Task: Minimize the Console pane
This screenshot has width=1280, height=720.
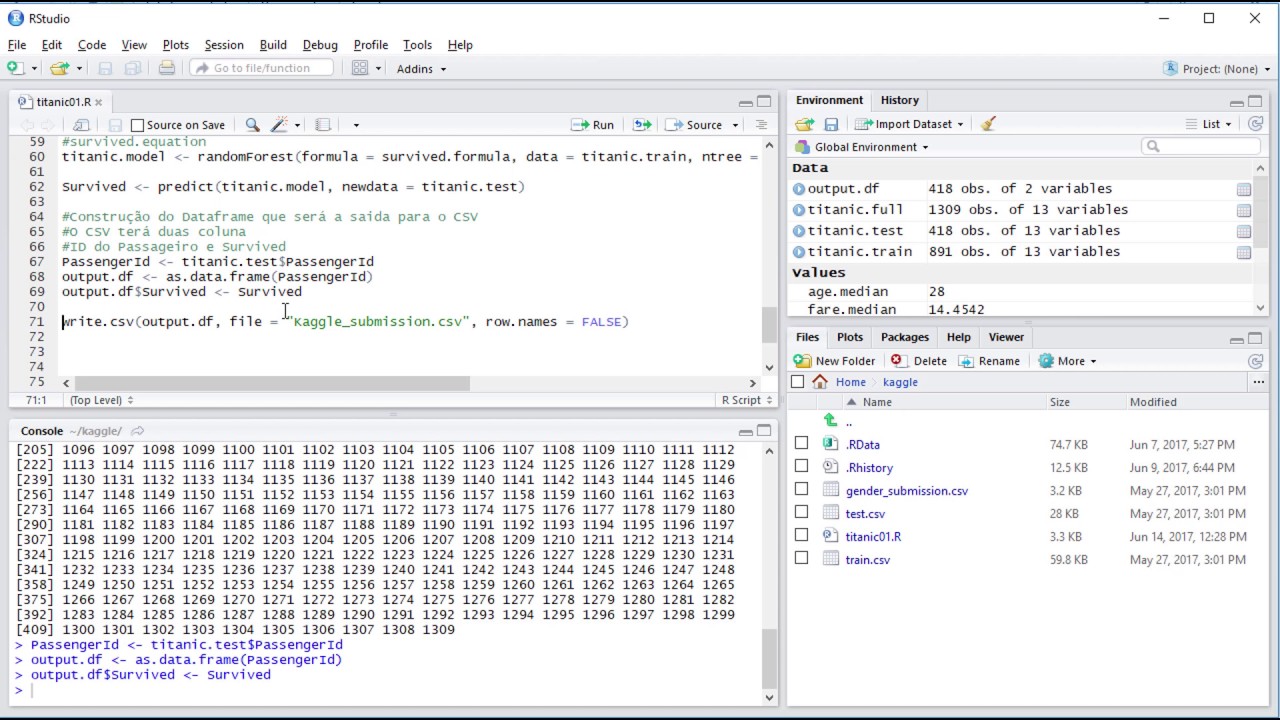Action: point(745,431)
